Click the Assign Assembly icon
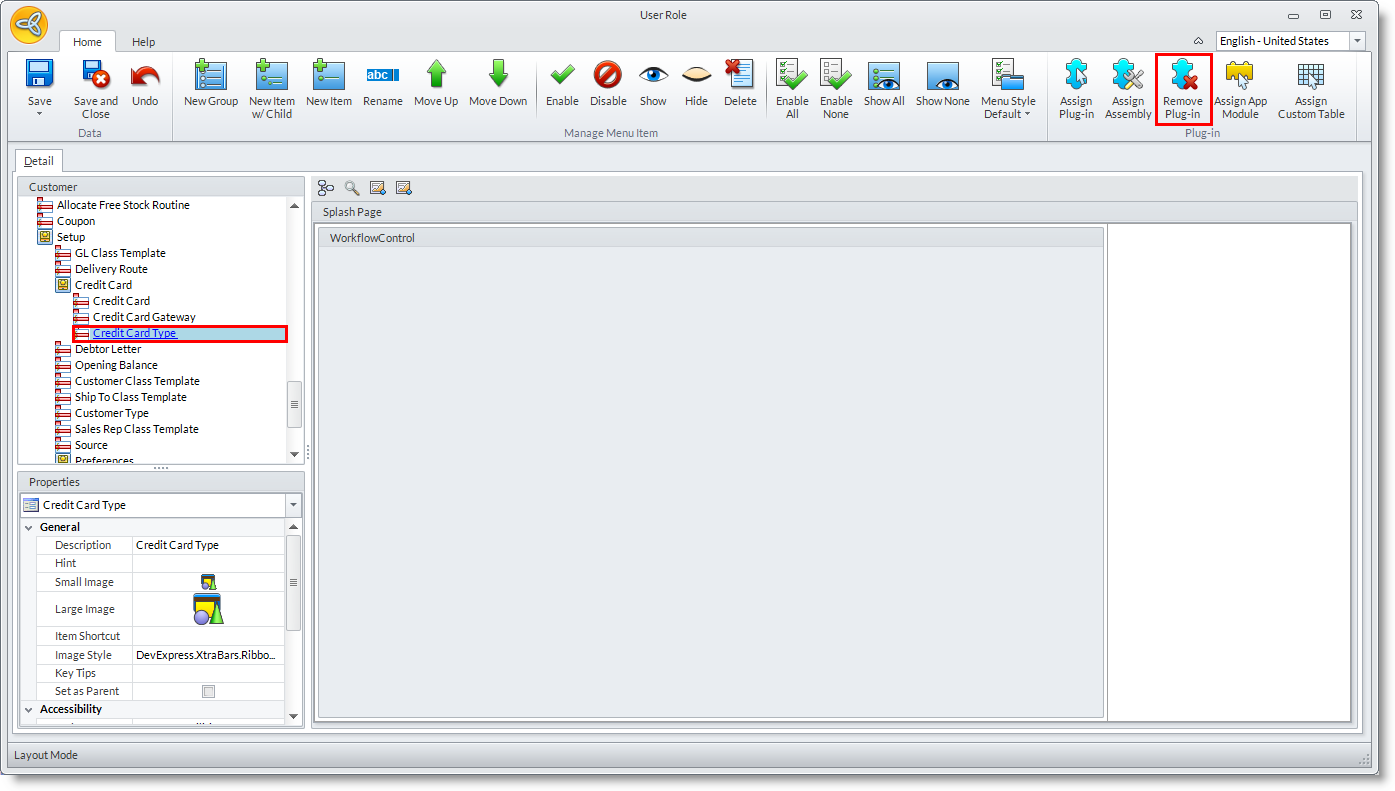Image resolution: width=1395 pixels, height=791 pixels. (1128, 76)
